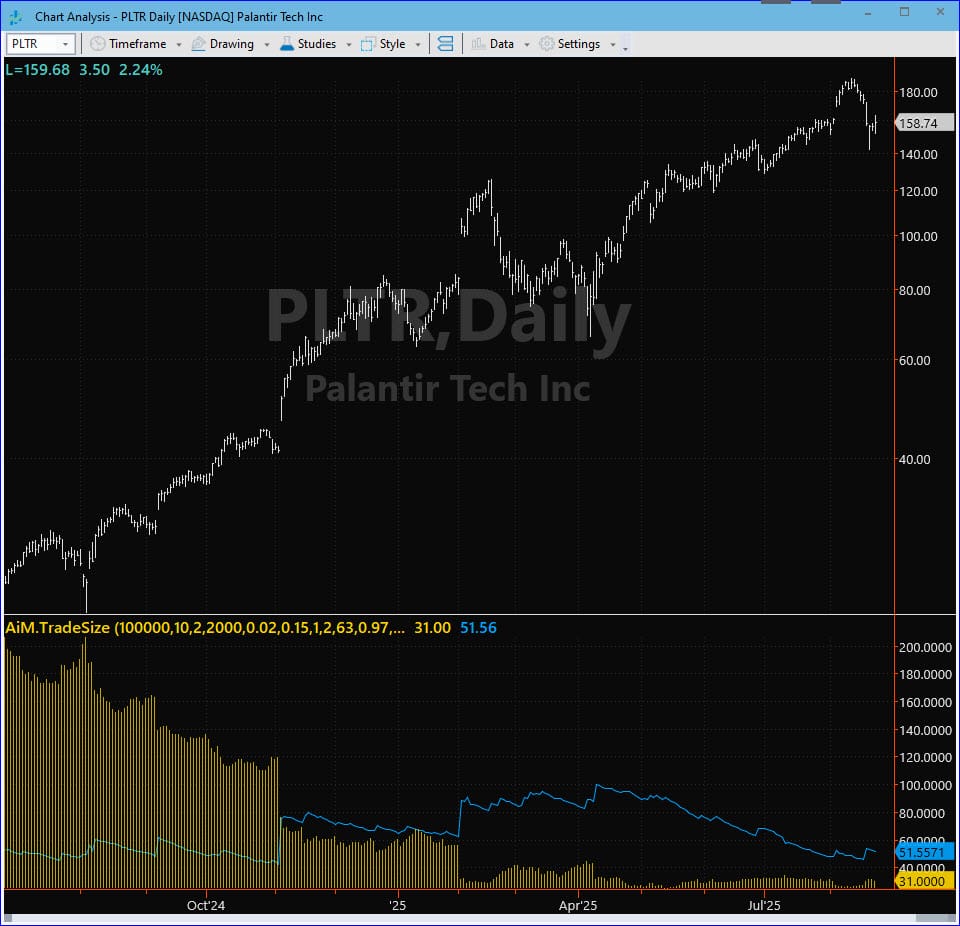The image size is (960, 926).
Task: Click the horizontal scrollbar at window bottom
Action: [479, 919]
